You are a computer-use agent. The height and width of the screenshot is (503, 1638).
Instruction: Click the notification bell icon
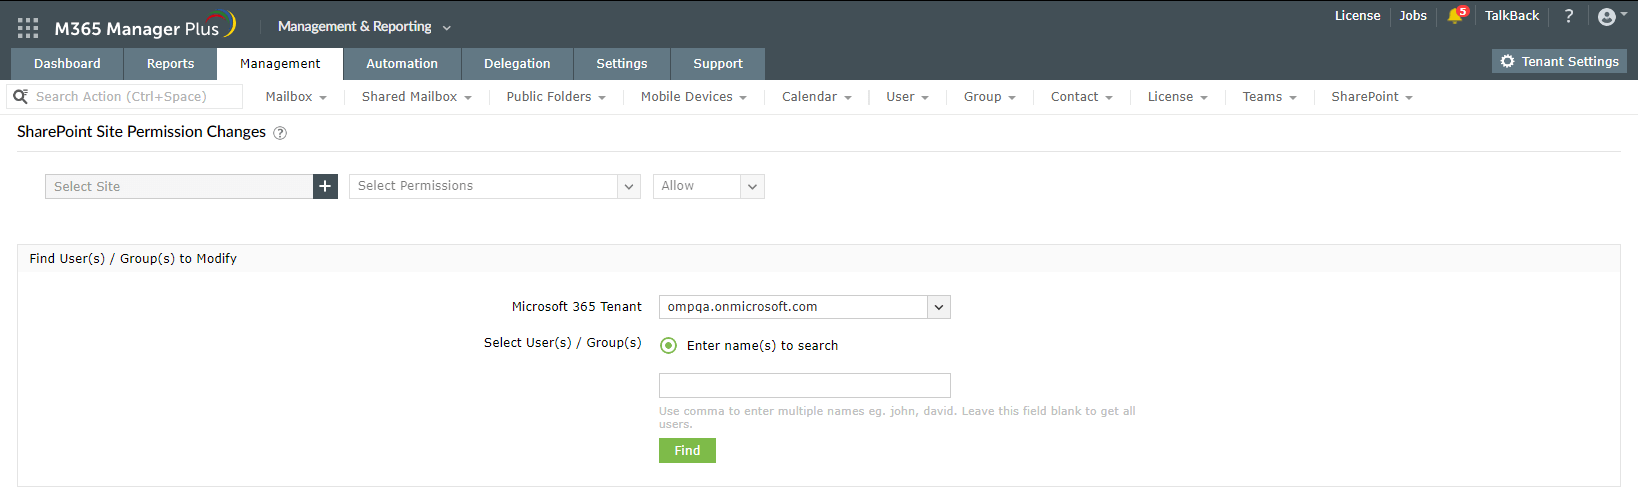click(1455, 16)
